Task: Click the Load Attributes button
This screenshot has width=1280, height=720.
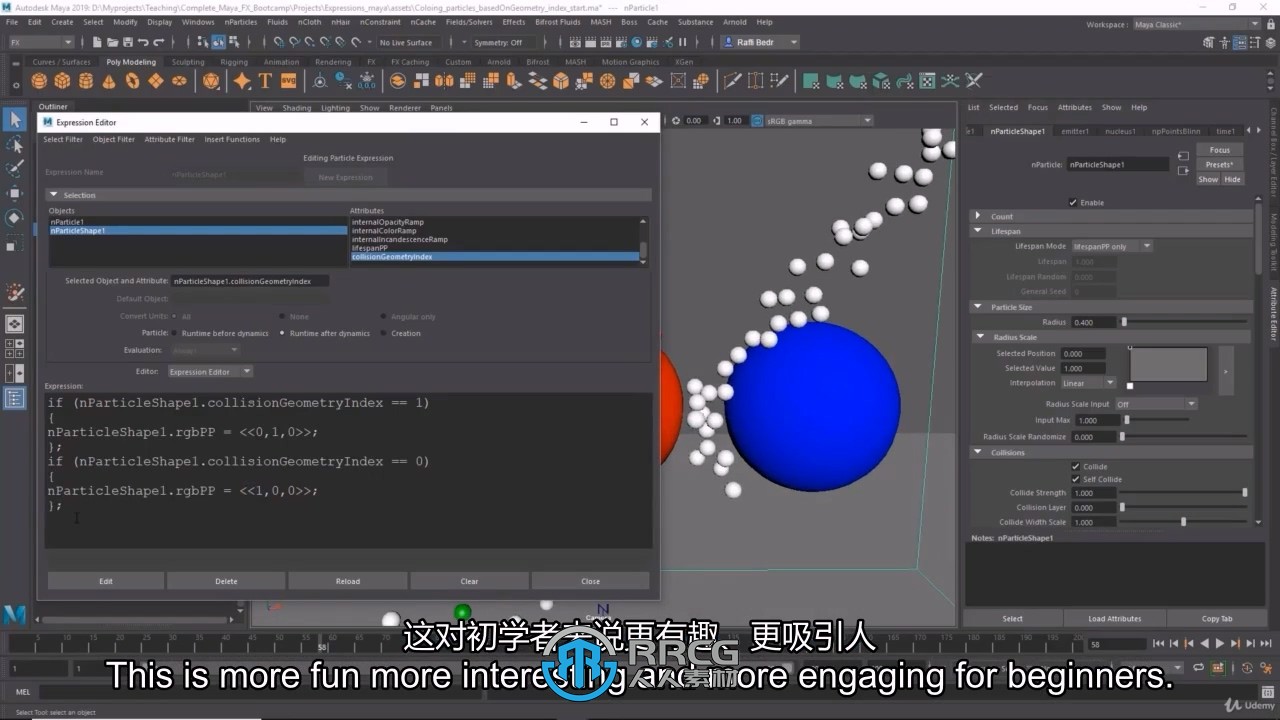Action: point(1115,618)
